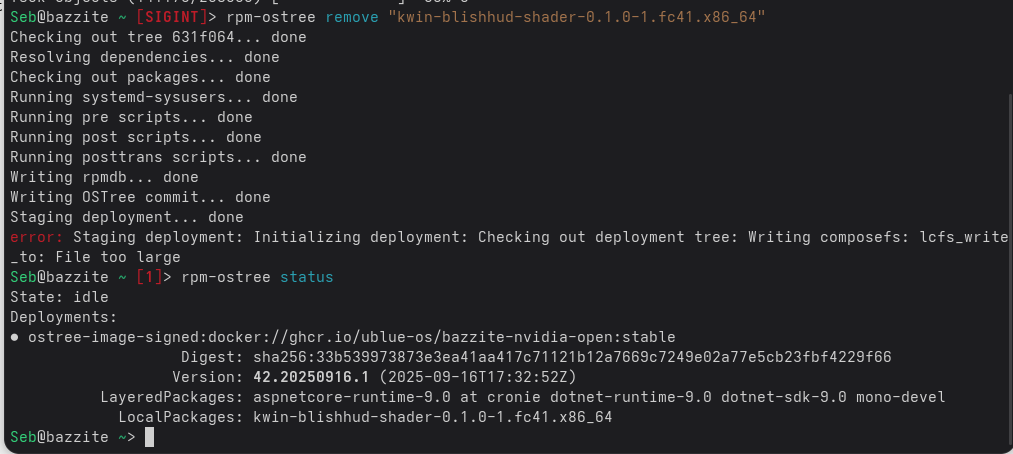The height and width of the screenshot is (454, 1013).
Task: Click the red 'error:' label text
Action: (36, 237)
